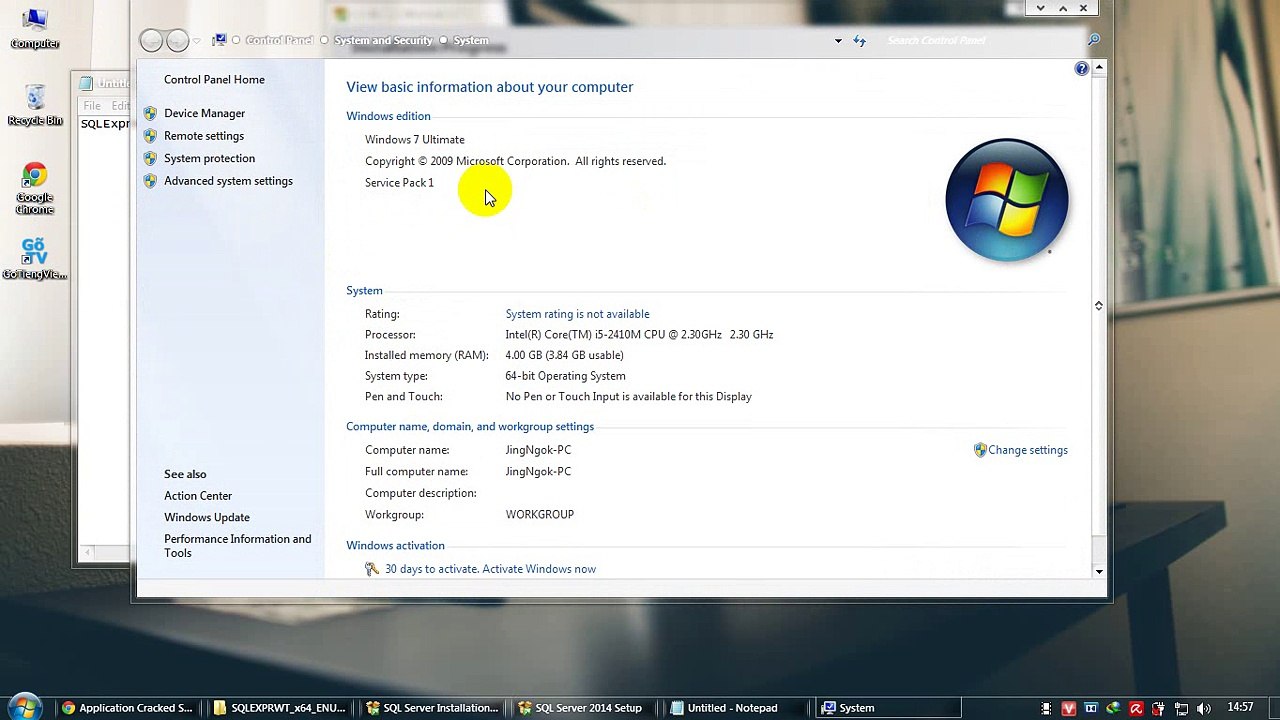Open the System protection link

pyautogui.click(x=209, y=159)
